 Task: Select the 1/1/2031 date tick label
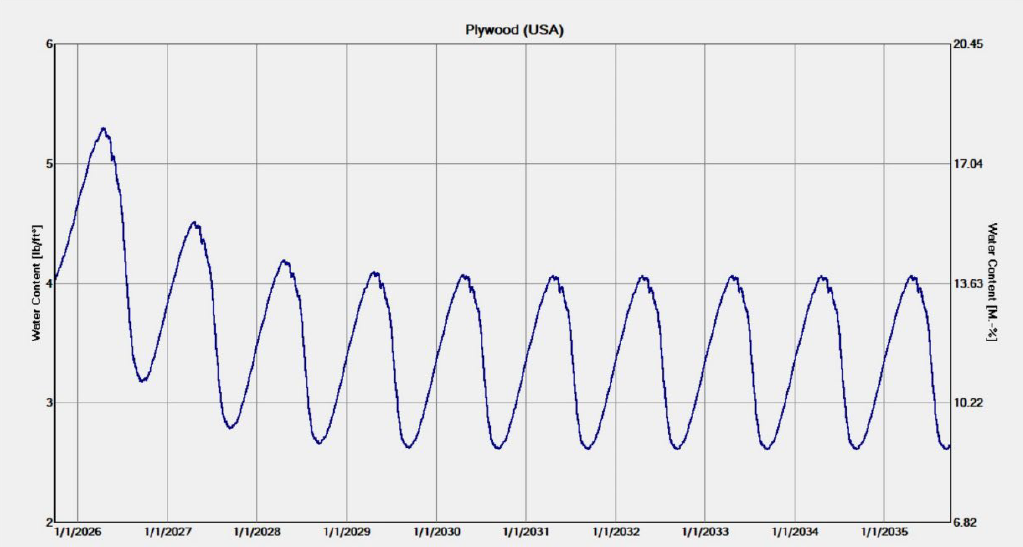[526, 533]
